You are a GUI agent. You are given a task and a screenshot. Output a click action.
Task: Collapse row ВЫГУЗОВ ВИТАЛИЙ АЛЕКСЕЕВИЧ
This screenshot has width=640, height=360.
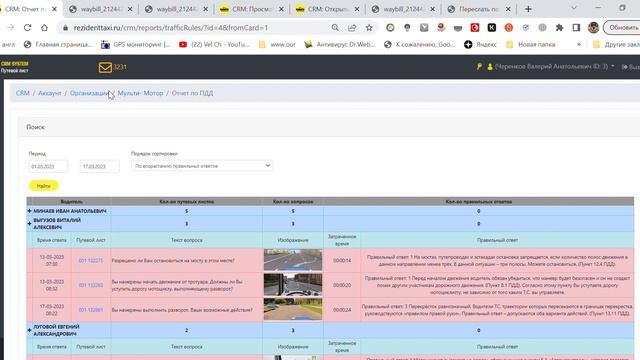[x=29, y=224]
